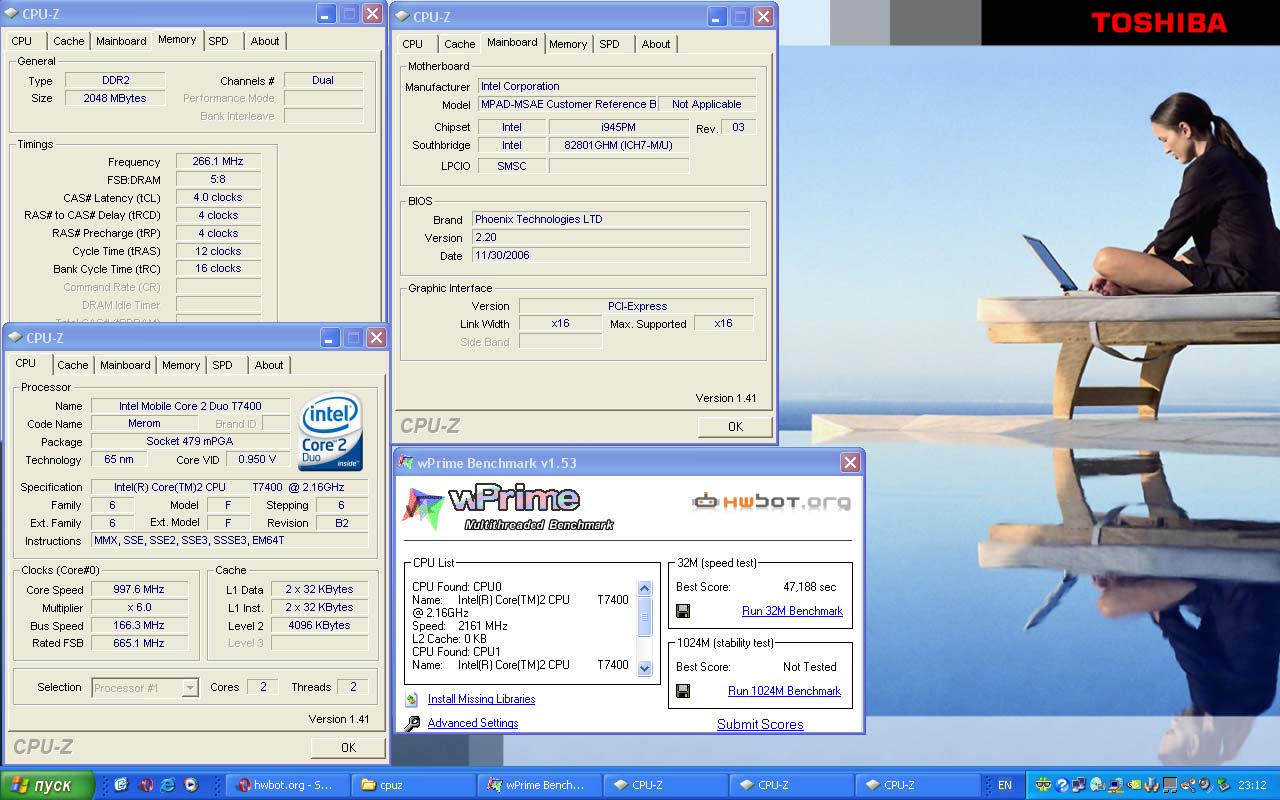1280x800 pixels.
Task: Click the '47,188 sec' best score text
Action: coord(810,587)
